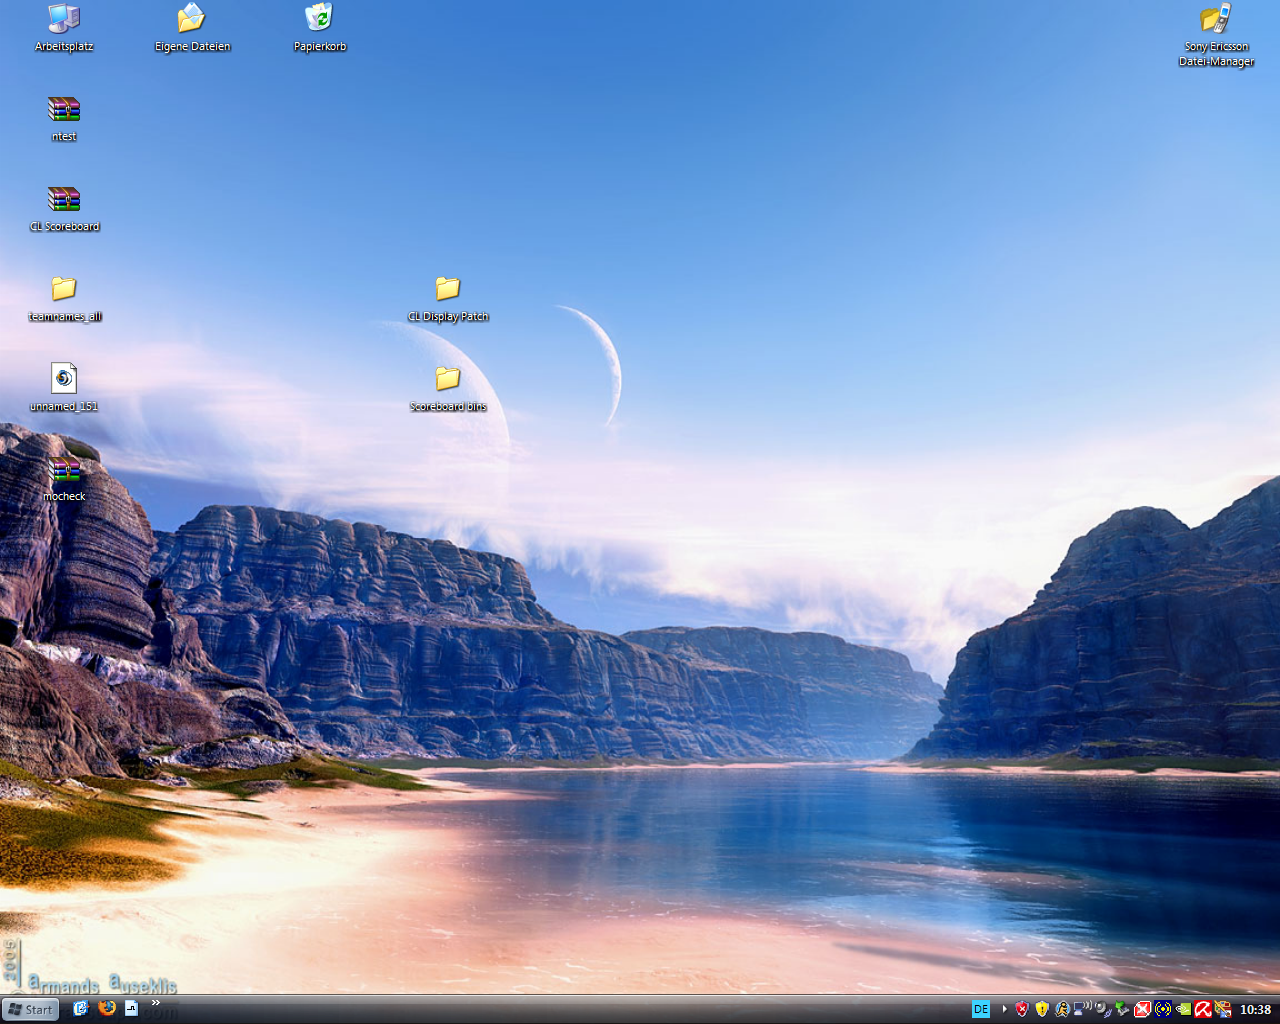Select the unnamed_151 file icon
This screenshot has height=1024, width=1280.
click(x=64, y=379)
